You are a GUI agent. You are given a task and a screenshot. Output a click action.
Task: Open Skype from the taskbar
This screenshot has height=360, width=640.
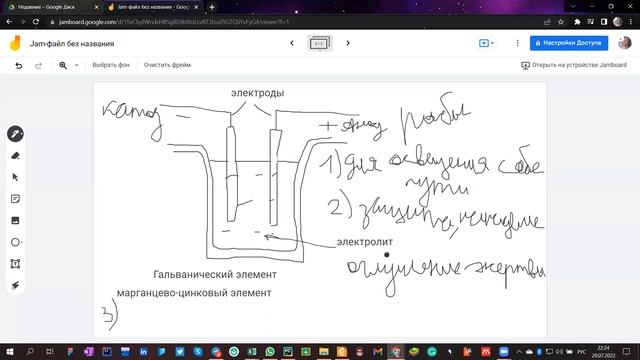pos(198,352)
